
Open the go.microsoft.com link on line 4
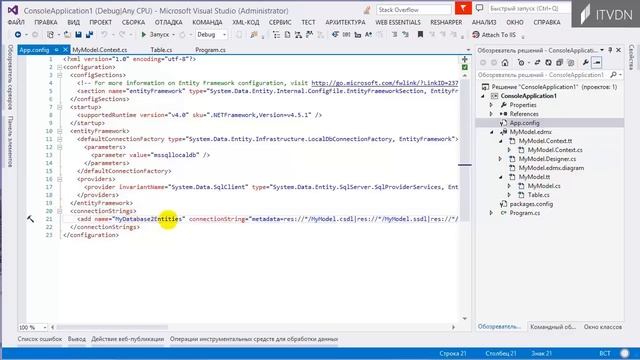point(384,83)
